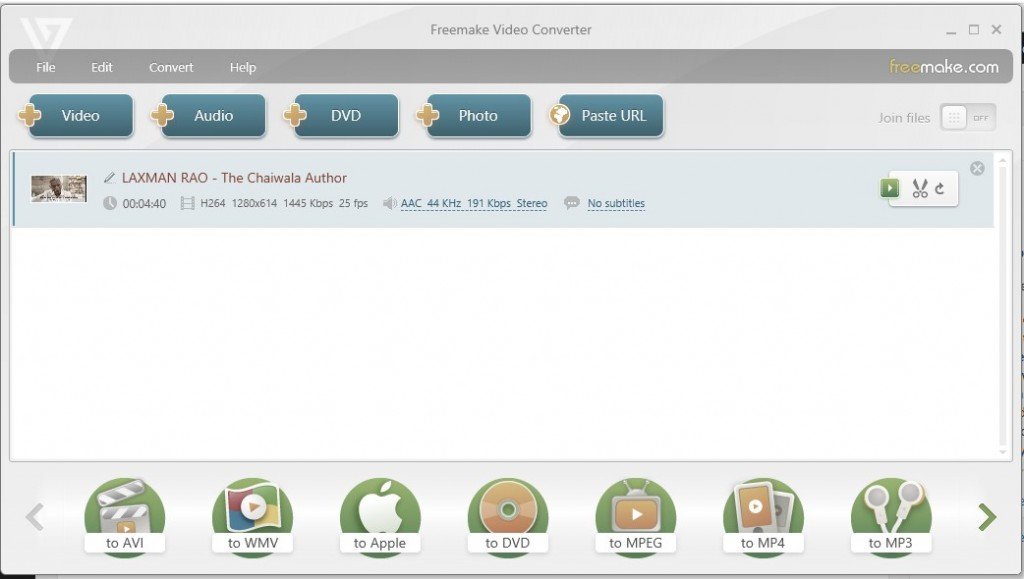Choose the to Apple output format
This screenshot has width=1024, height=579.
pos(380,517)
